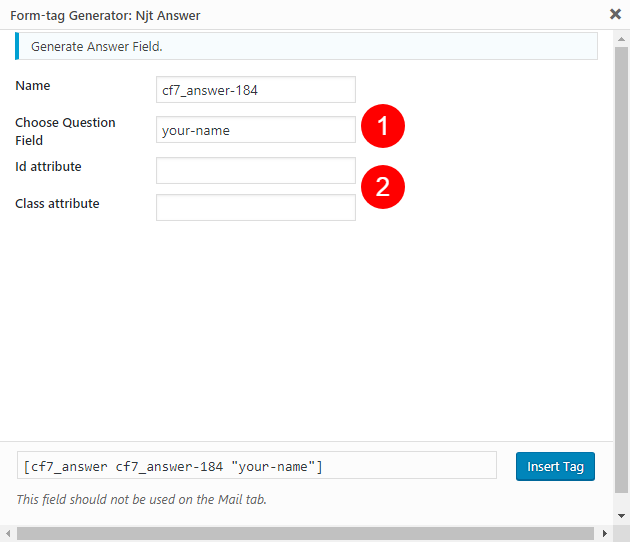Screen dimensions: 630x542
Task: Click the Name field label
Action: 33,86
